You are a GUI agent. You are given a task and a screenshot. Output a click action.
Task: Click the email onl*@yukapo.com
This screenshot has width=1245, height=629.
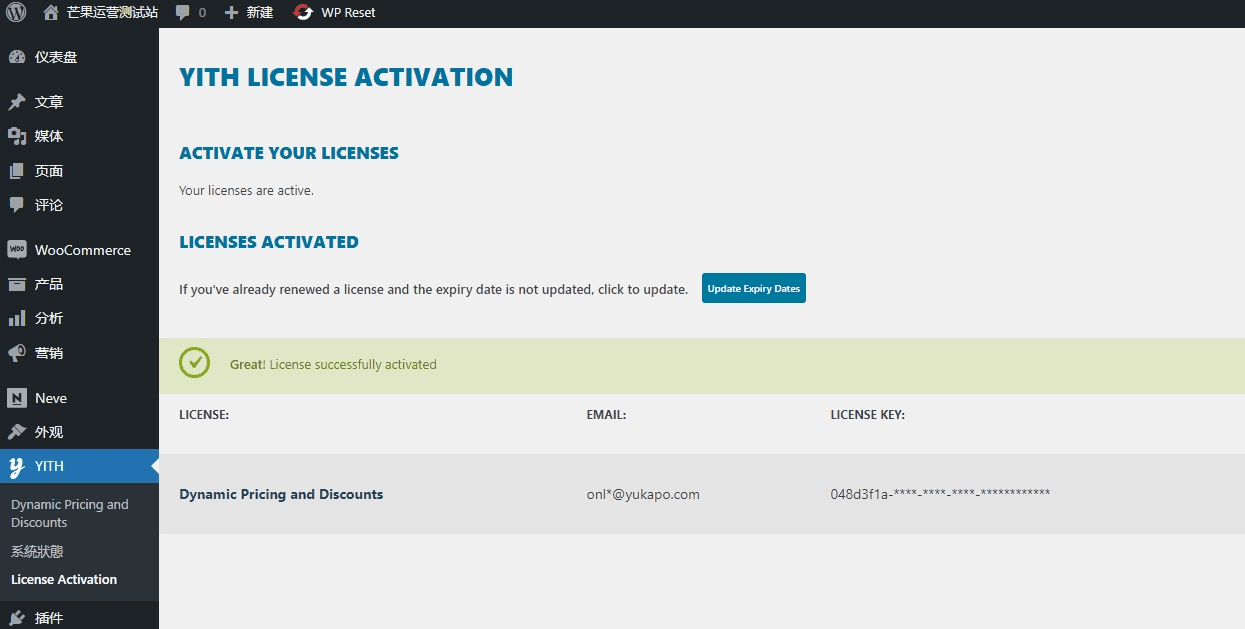[643, 494]
